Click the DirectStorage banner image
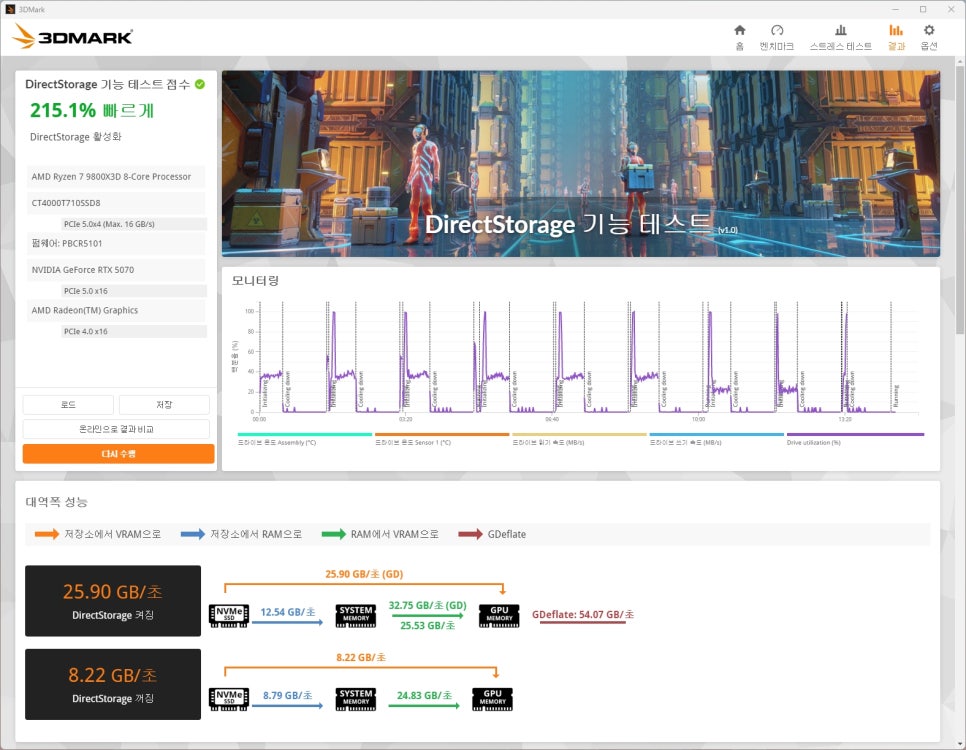The image size is (966, 750). tap(580, 163)
